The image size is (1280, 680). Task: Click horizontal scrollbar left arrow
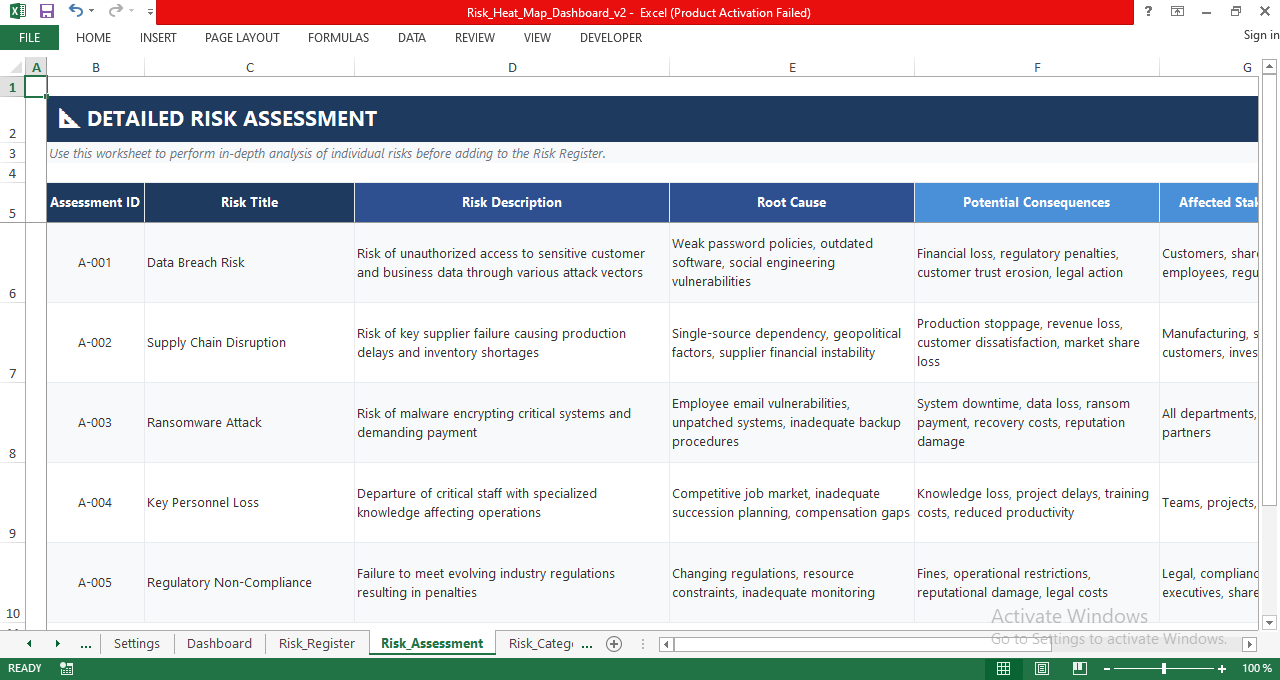click(x=667, y=645)
